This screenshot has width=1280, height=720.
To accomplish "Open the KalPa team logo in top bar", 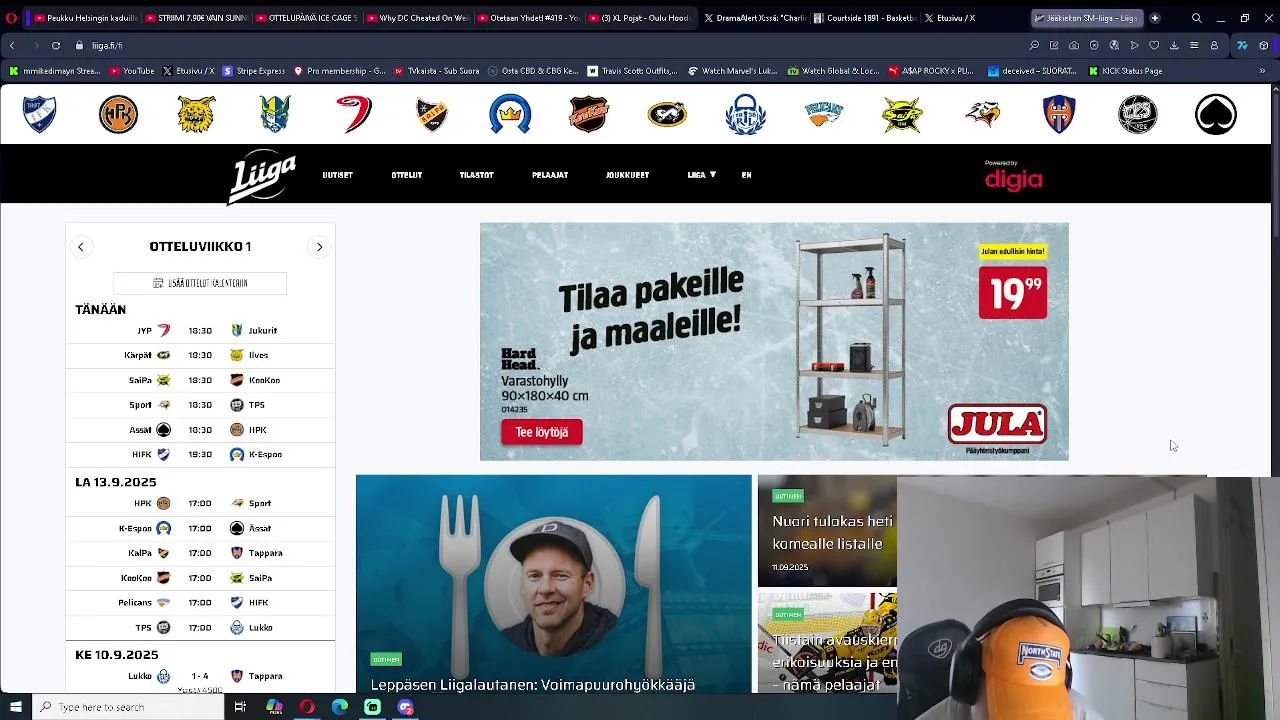I will [x=432, y=114].
